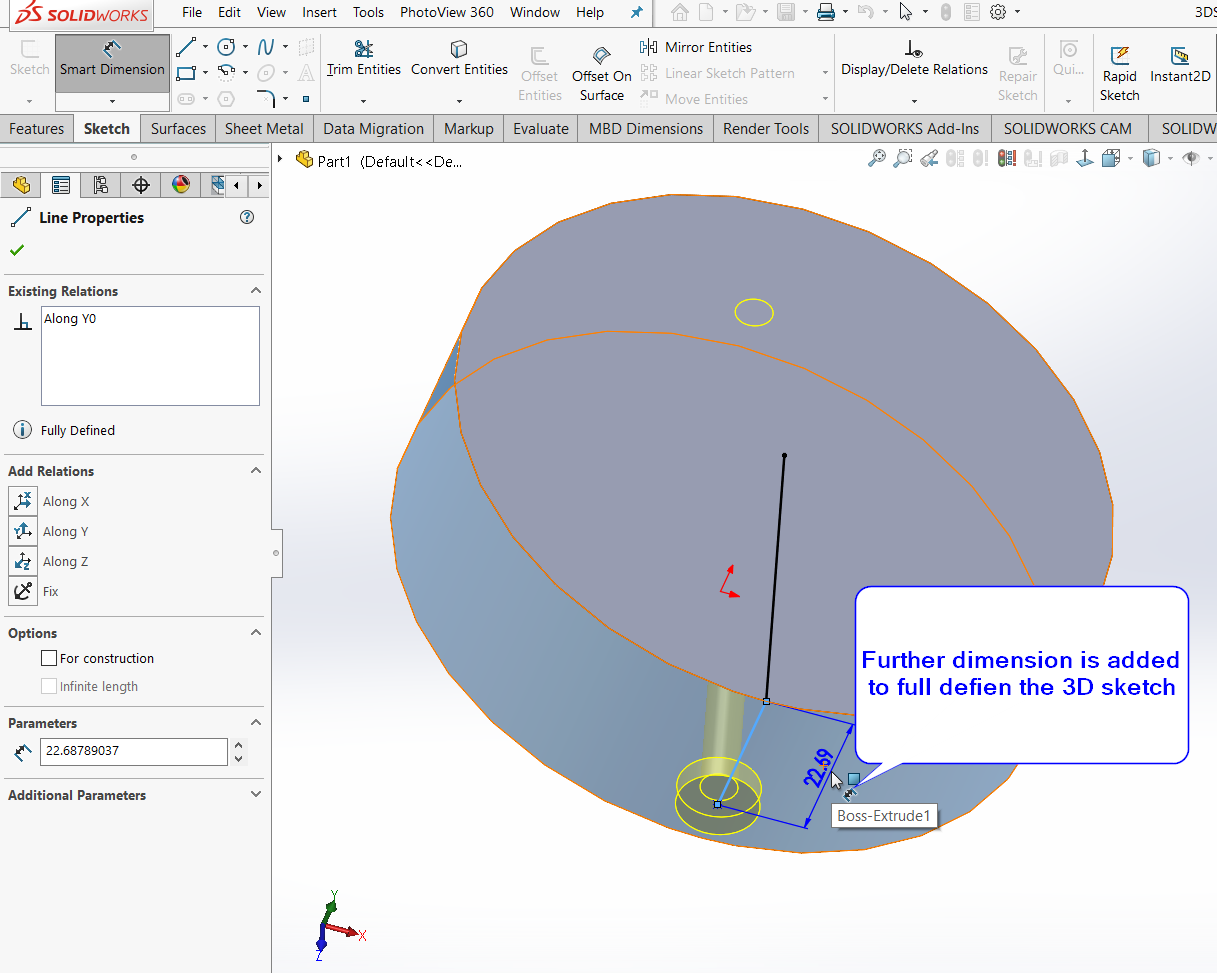The image size is (1217, 973).
Task: Add the Along Z relation
Action: point(23,562)
